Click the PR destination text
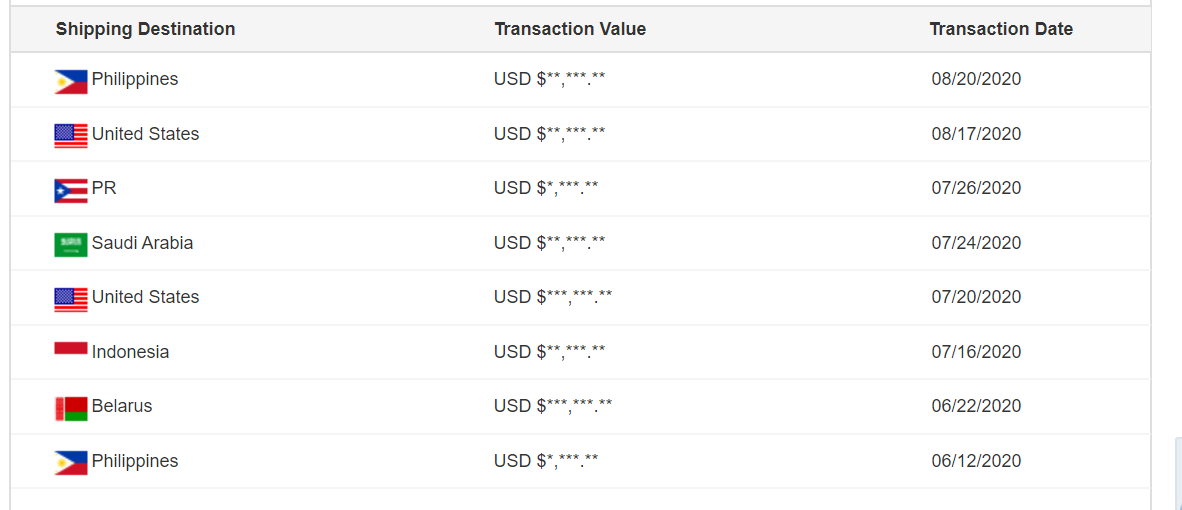Image resolution: width=1182 pixels, height=510 pixels. pyautogui.click(x=104, y=188)
